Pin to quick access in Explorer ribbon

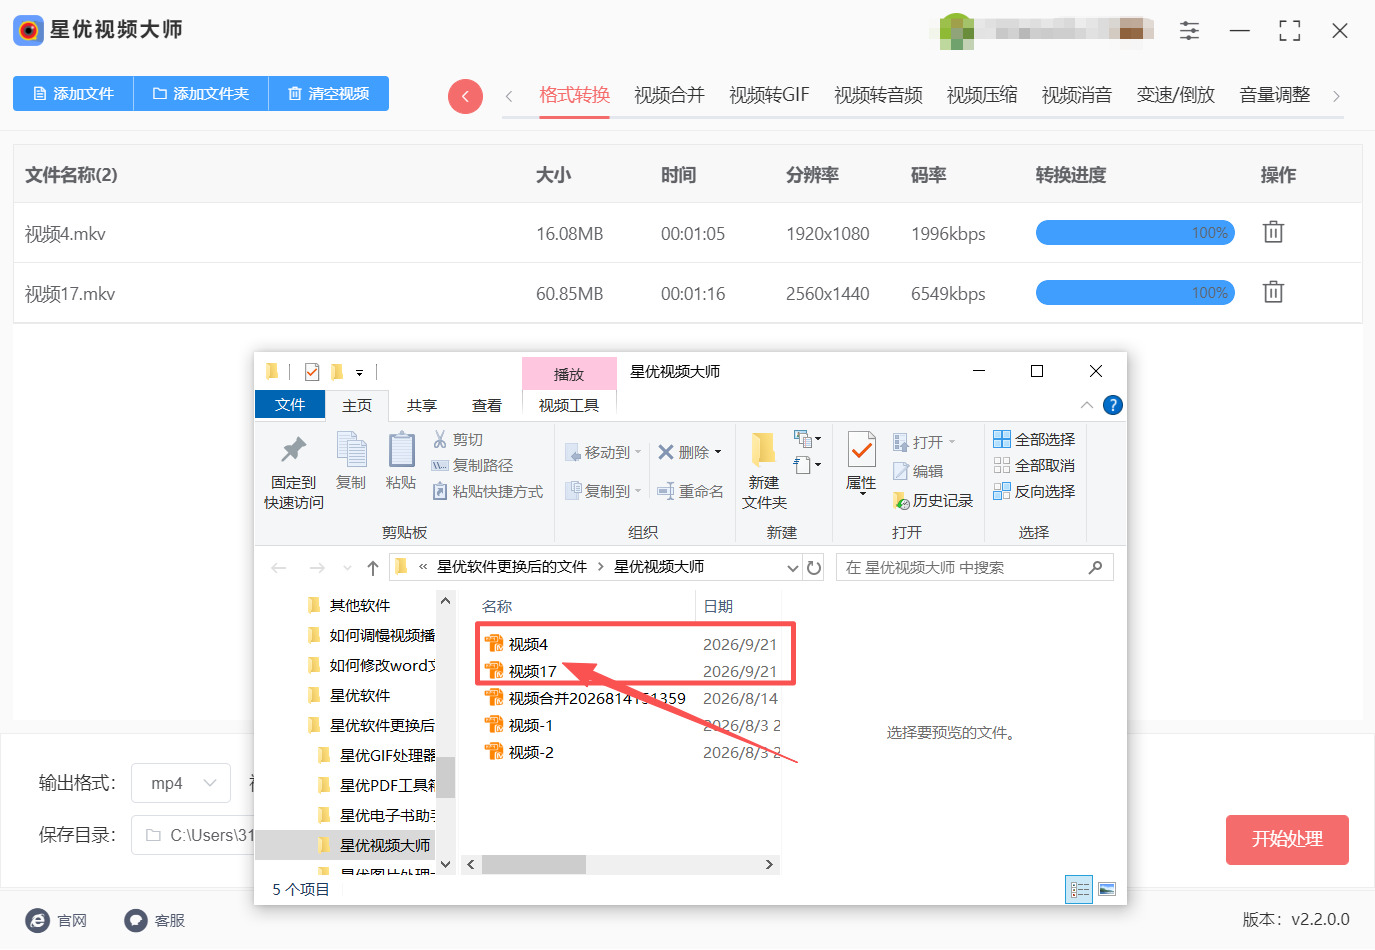click(x=293, y=472)
